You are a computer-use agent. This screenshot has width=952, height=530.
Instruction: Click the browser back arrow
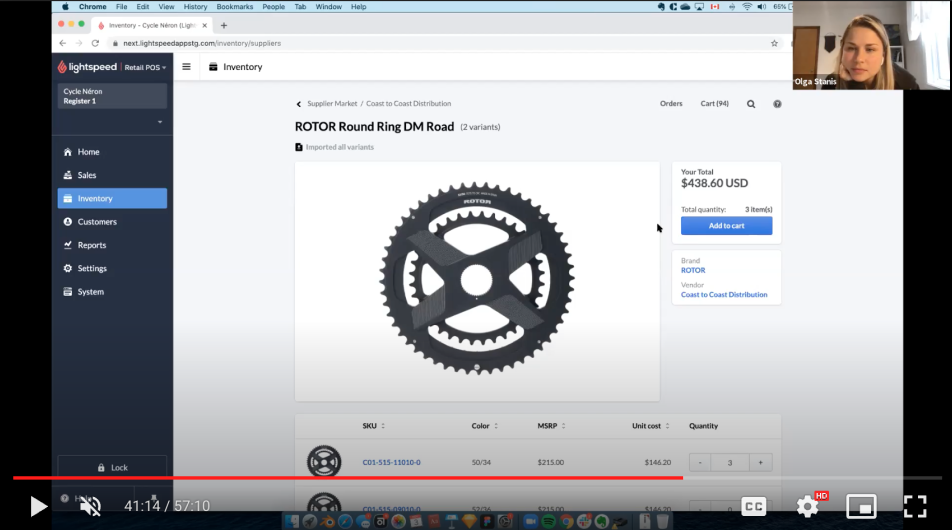[x=63, y=43]
